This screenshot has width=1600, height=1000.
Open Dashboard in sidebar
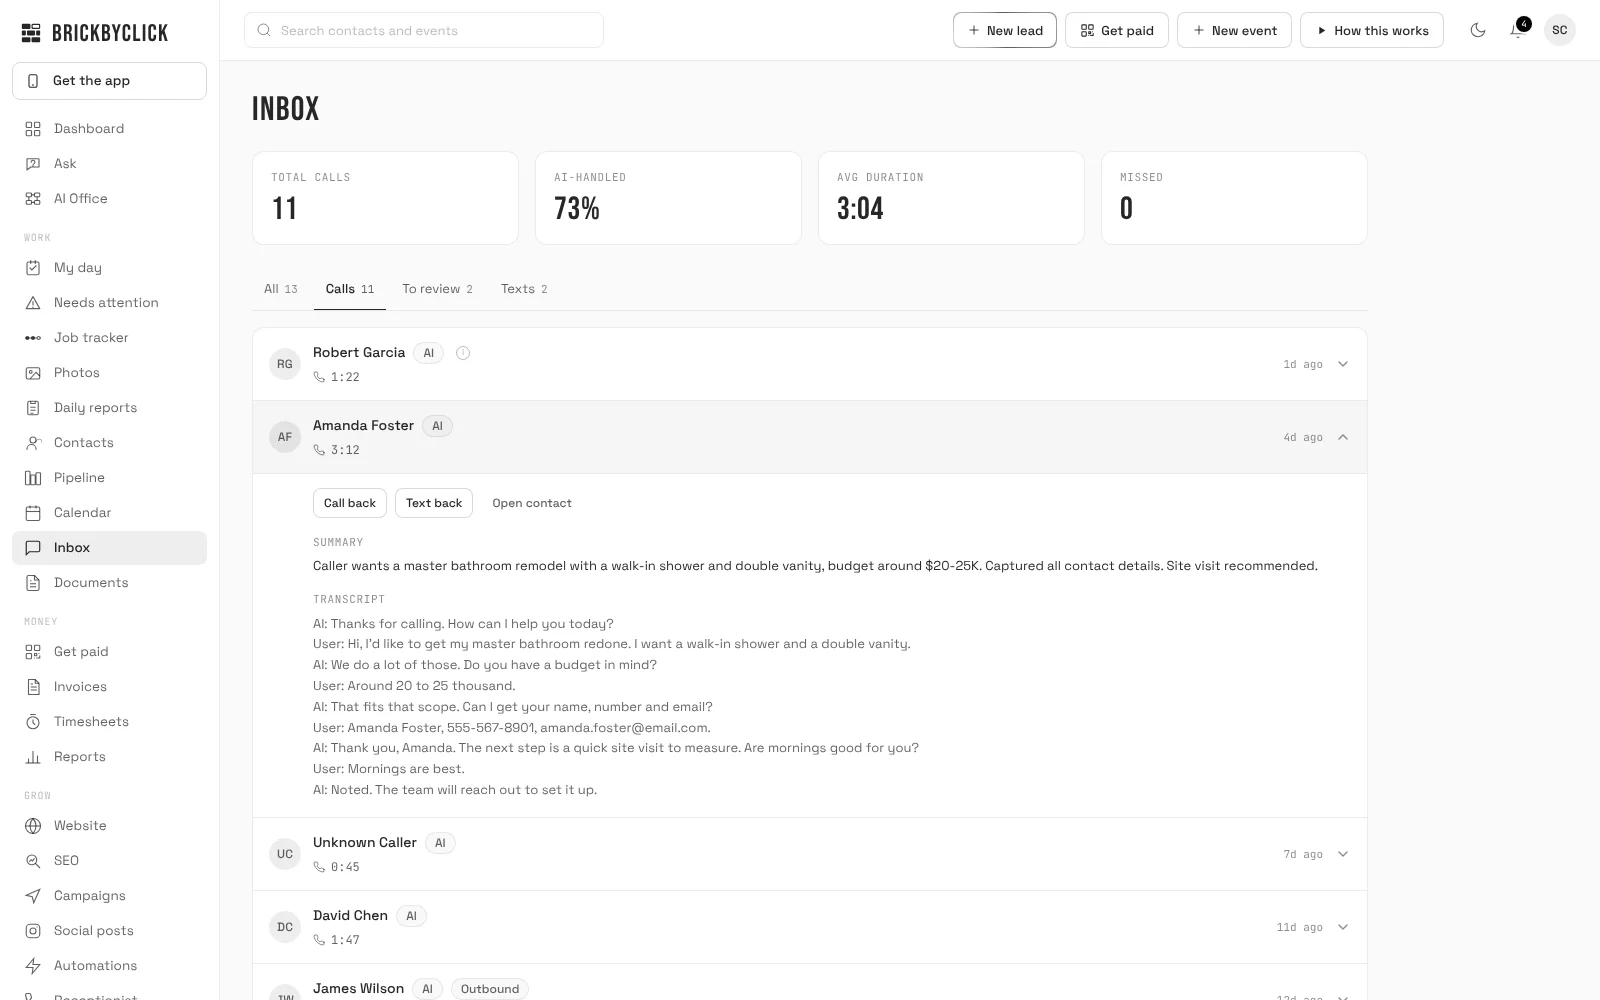109,129
